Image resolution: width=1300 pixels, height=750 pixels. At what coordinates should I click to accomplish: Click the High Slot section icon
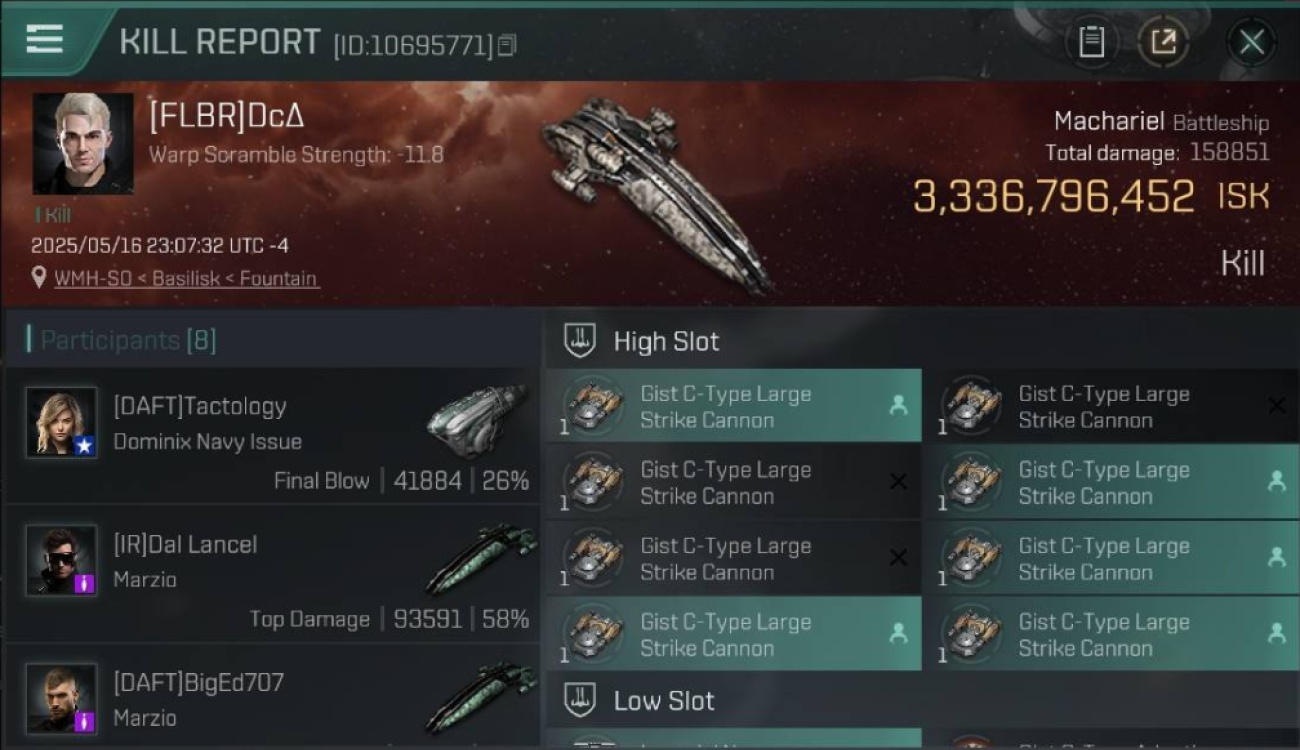[x=580, y=341]
